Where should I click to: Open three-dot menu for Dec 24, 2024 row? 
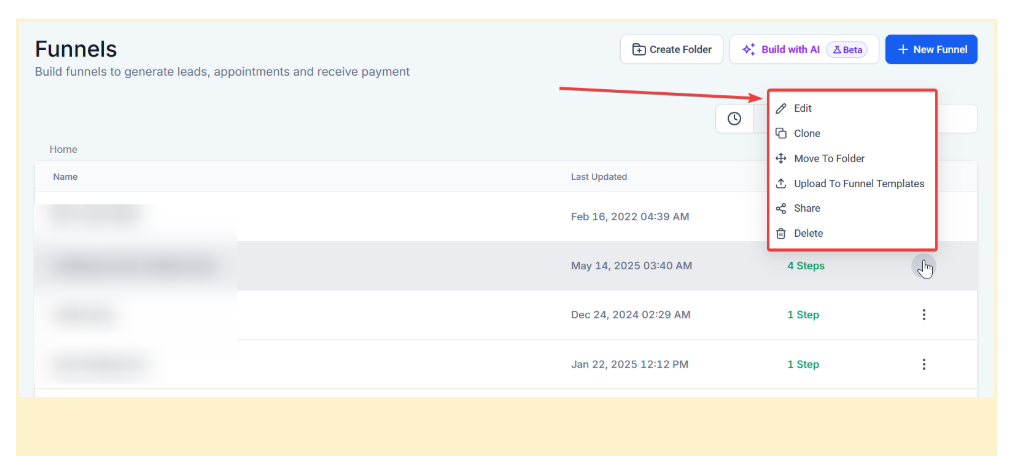pos(923,315)
